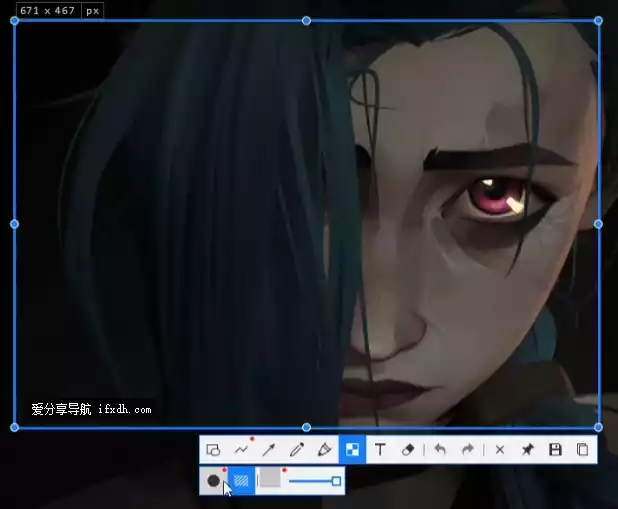Copy the screenshot to clipboard
Viewport: 618px width, 509px height.
pos(582,450)
